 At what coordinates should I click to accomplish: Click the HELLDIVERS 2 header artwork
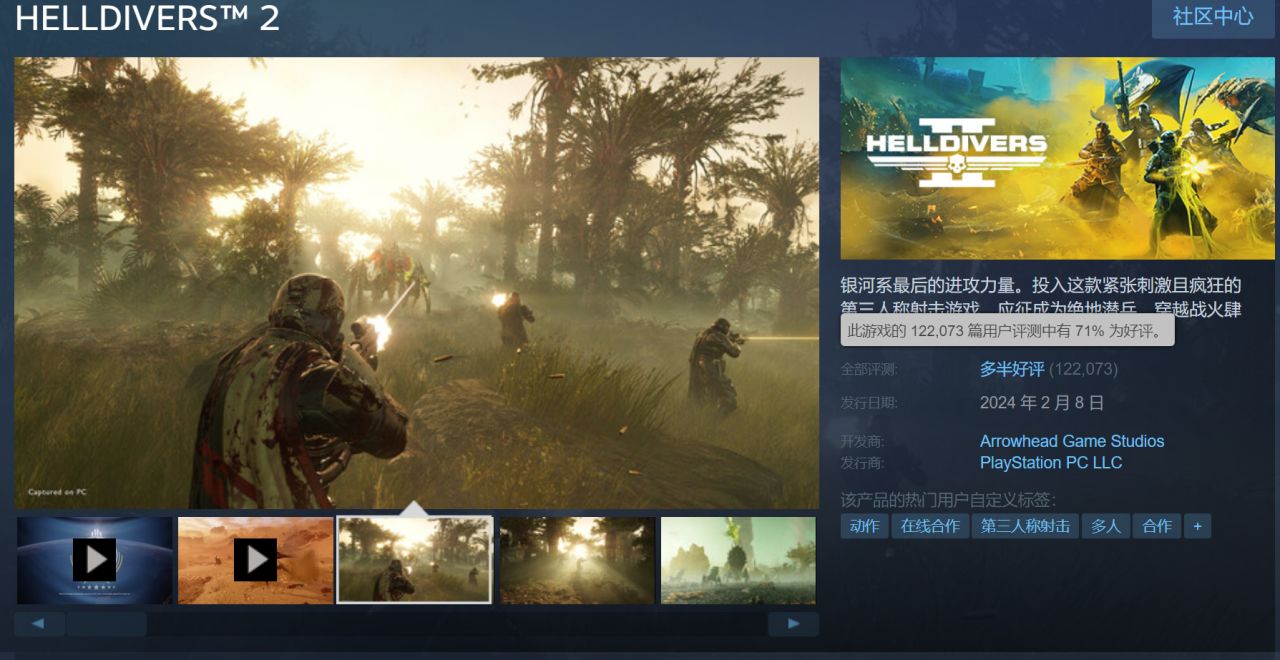pyautogui.click(x=1057, y=156)
